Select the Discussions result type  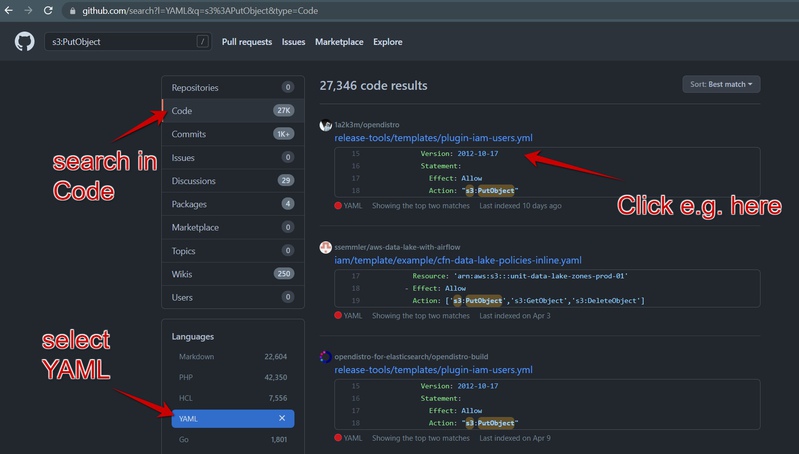(233, 180)
